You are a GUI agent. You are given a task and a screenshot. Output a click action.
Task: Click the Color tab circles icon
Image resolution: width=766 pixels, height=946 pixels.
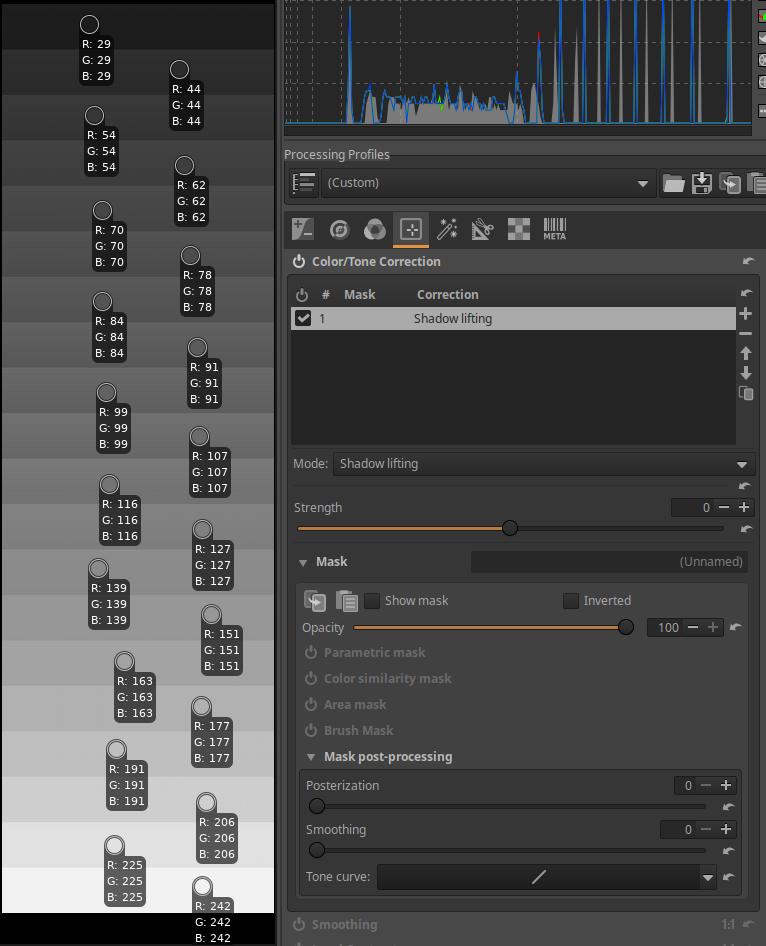coord(375,230)
